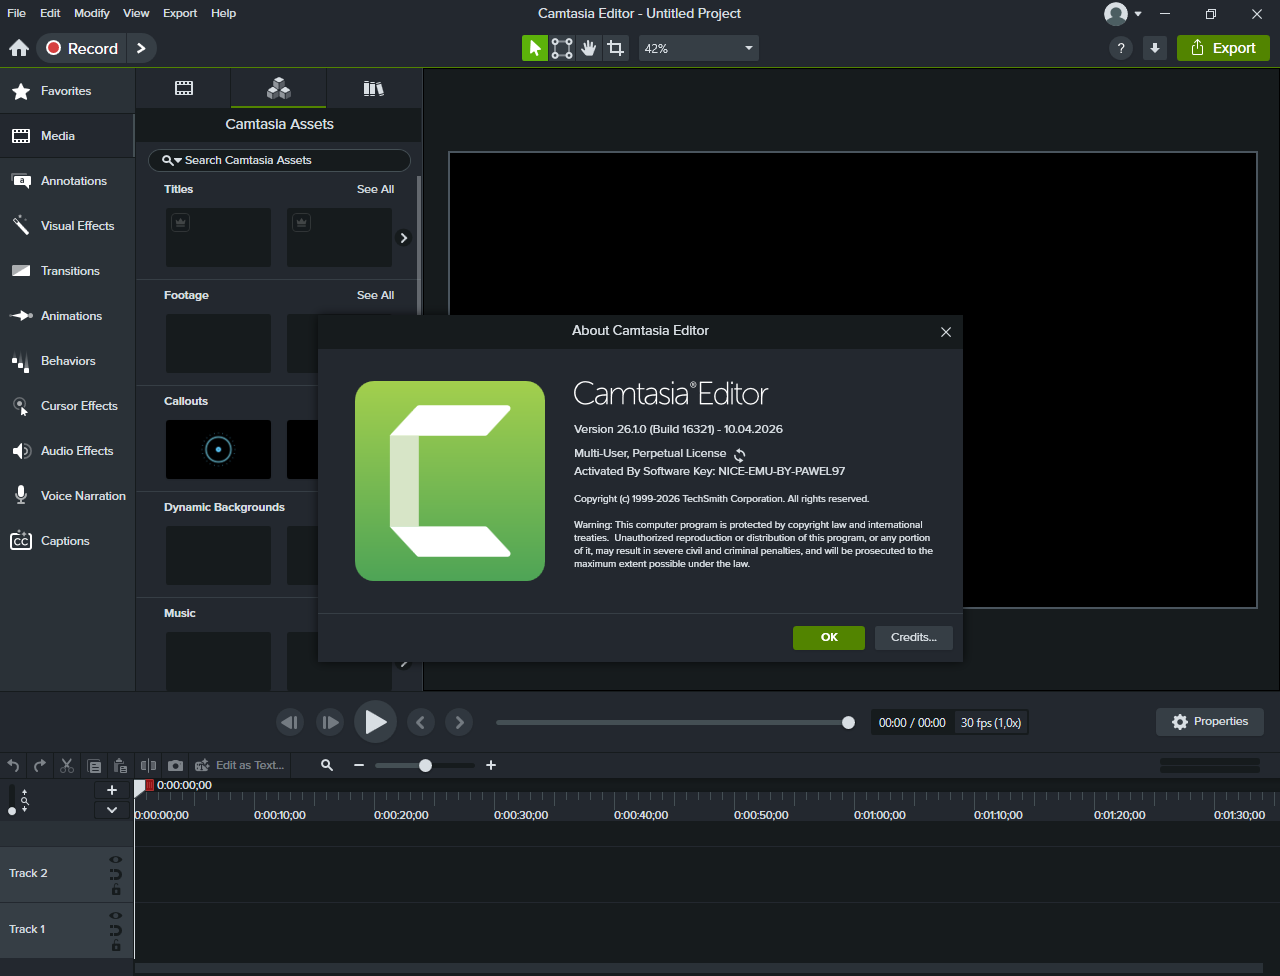Viewport: 1280px width, 976px height.
Task: Show the Transitions panel
Action: click(x=67, y=271)
